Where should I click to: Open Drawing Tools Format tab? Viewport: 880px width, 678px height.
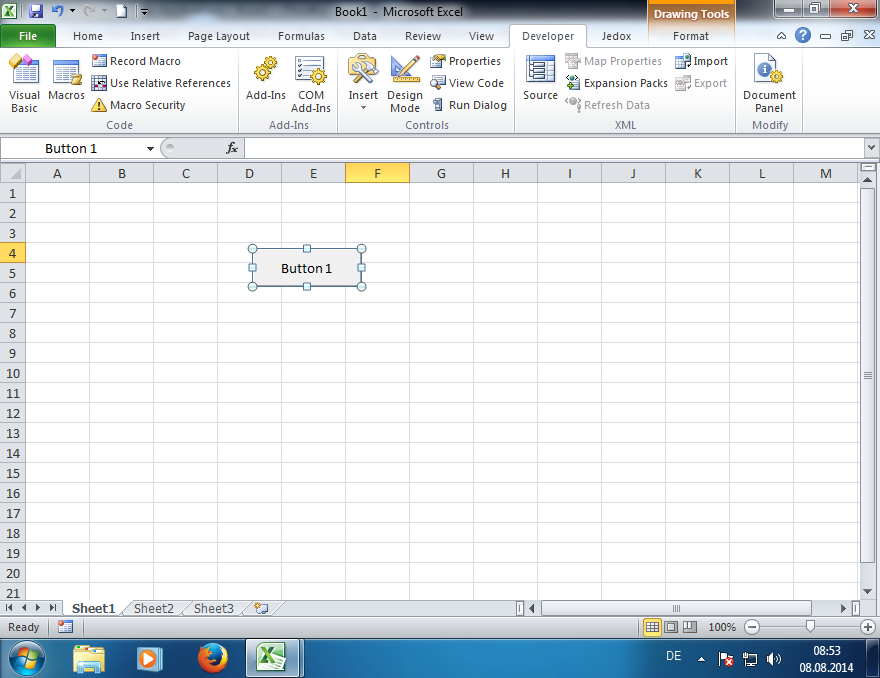[690, 36]
